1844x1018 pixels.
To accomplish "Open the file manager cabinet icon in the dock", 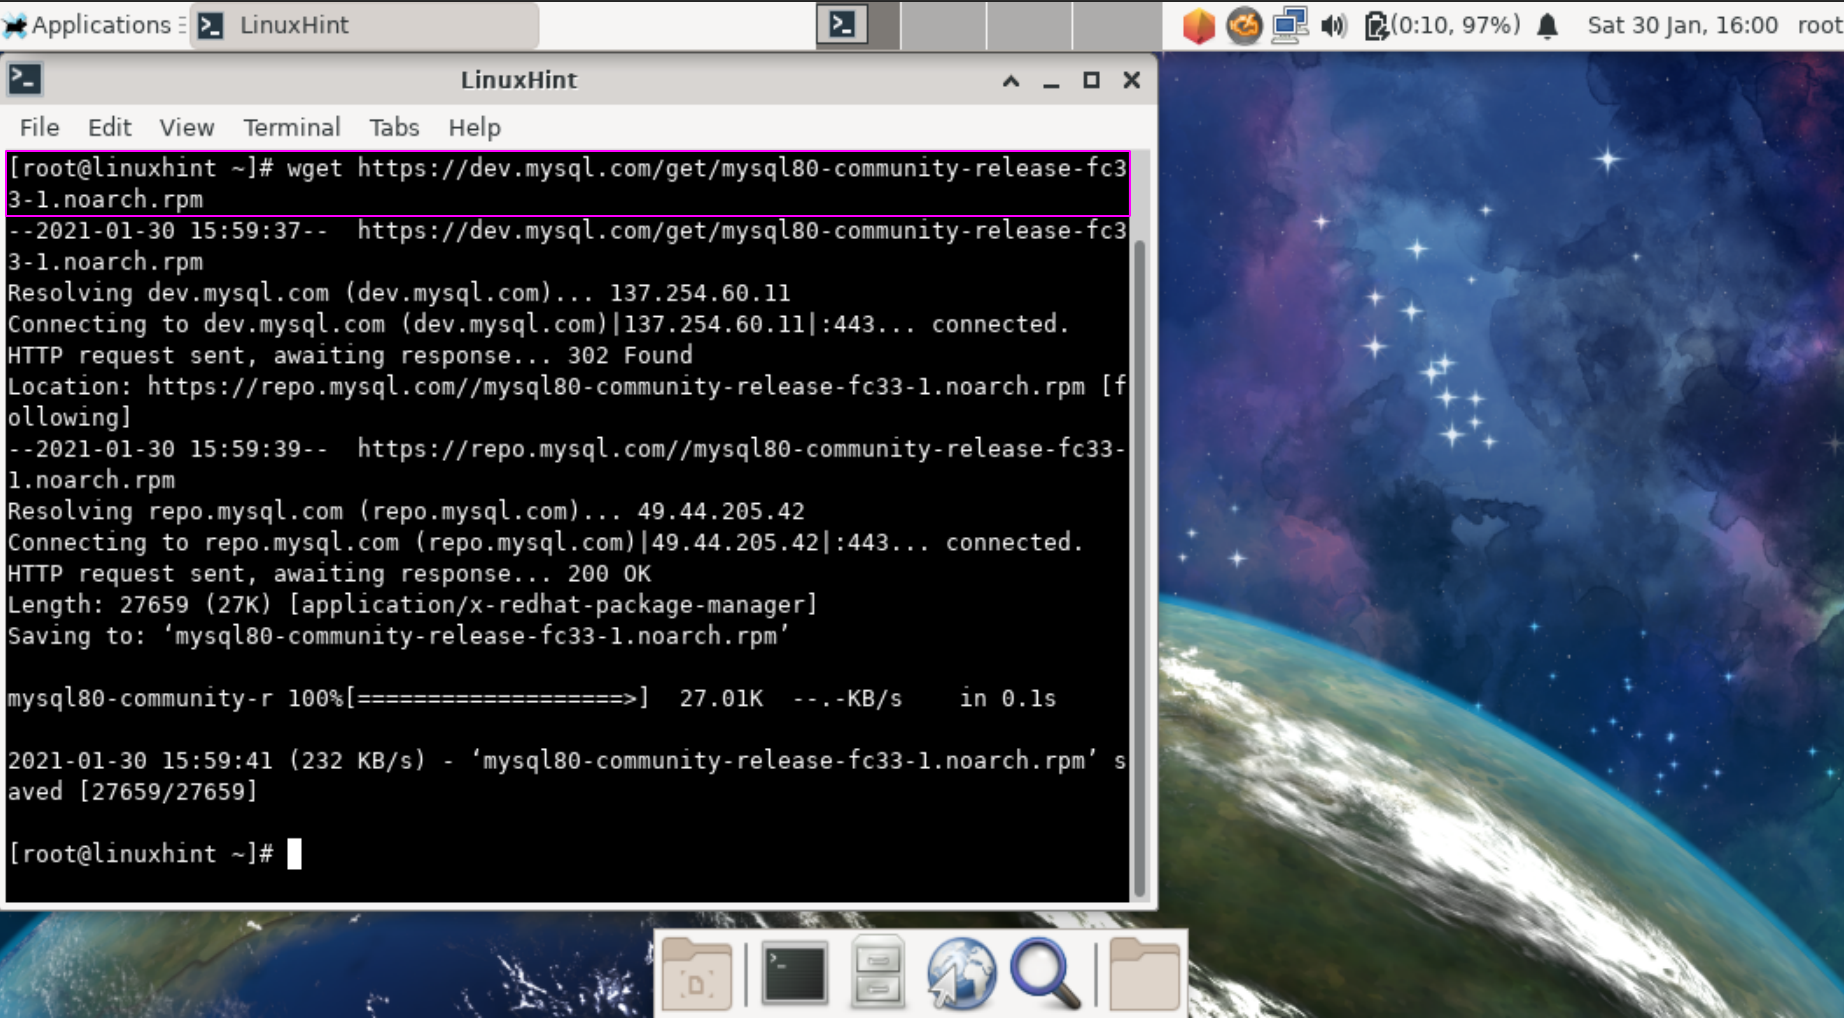I will click(x=878, y=973).
